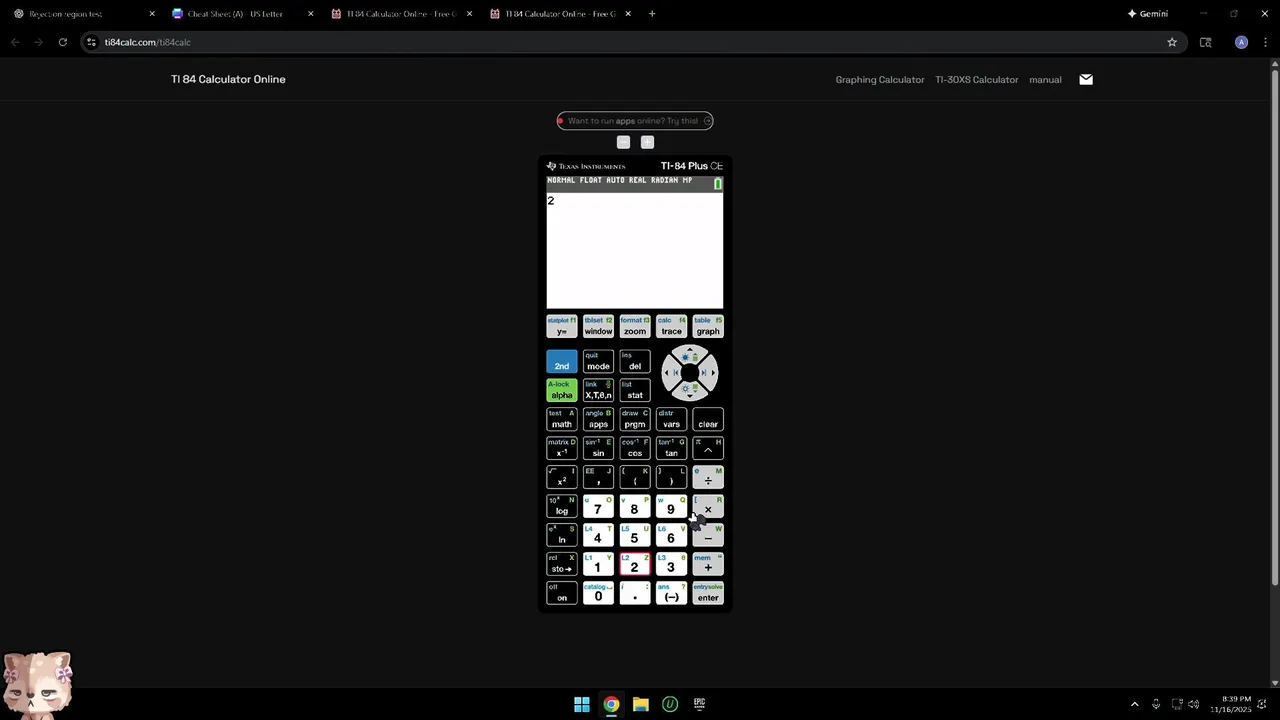
Task: Bookmark page with the star icon
Action: [1172, 42]
